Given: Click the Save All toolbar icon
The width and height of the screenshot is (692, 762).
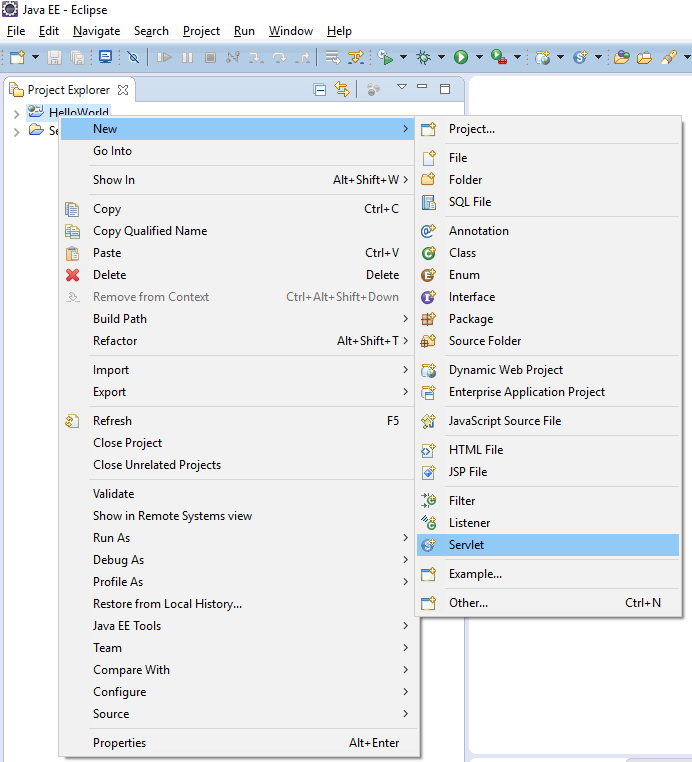Looking at the screenshot, I should 77,57.
